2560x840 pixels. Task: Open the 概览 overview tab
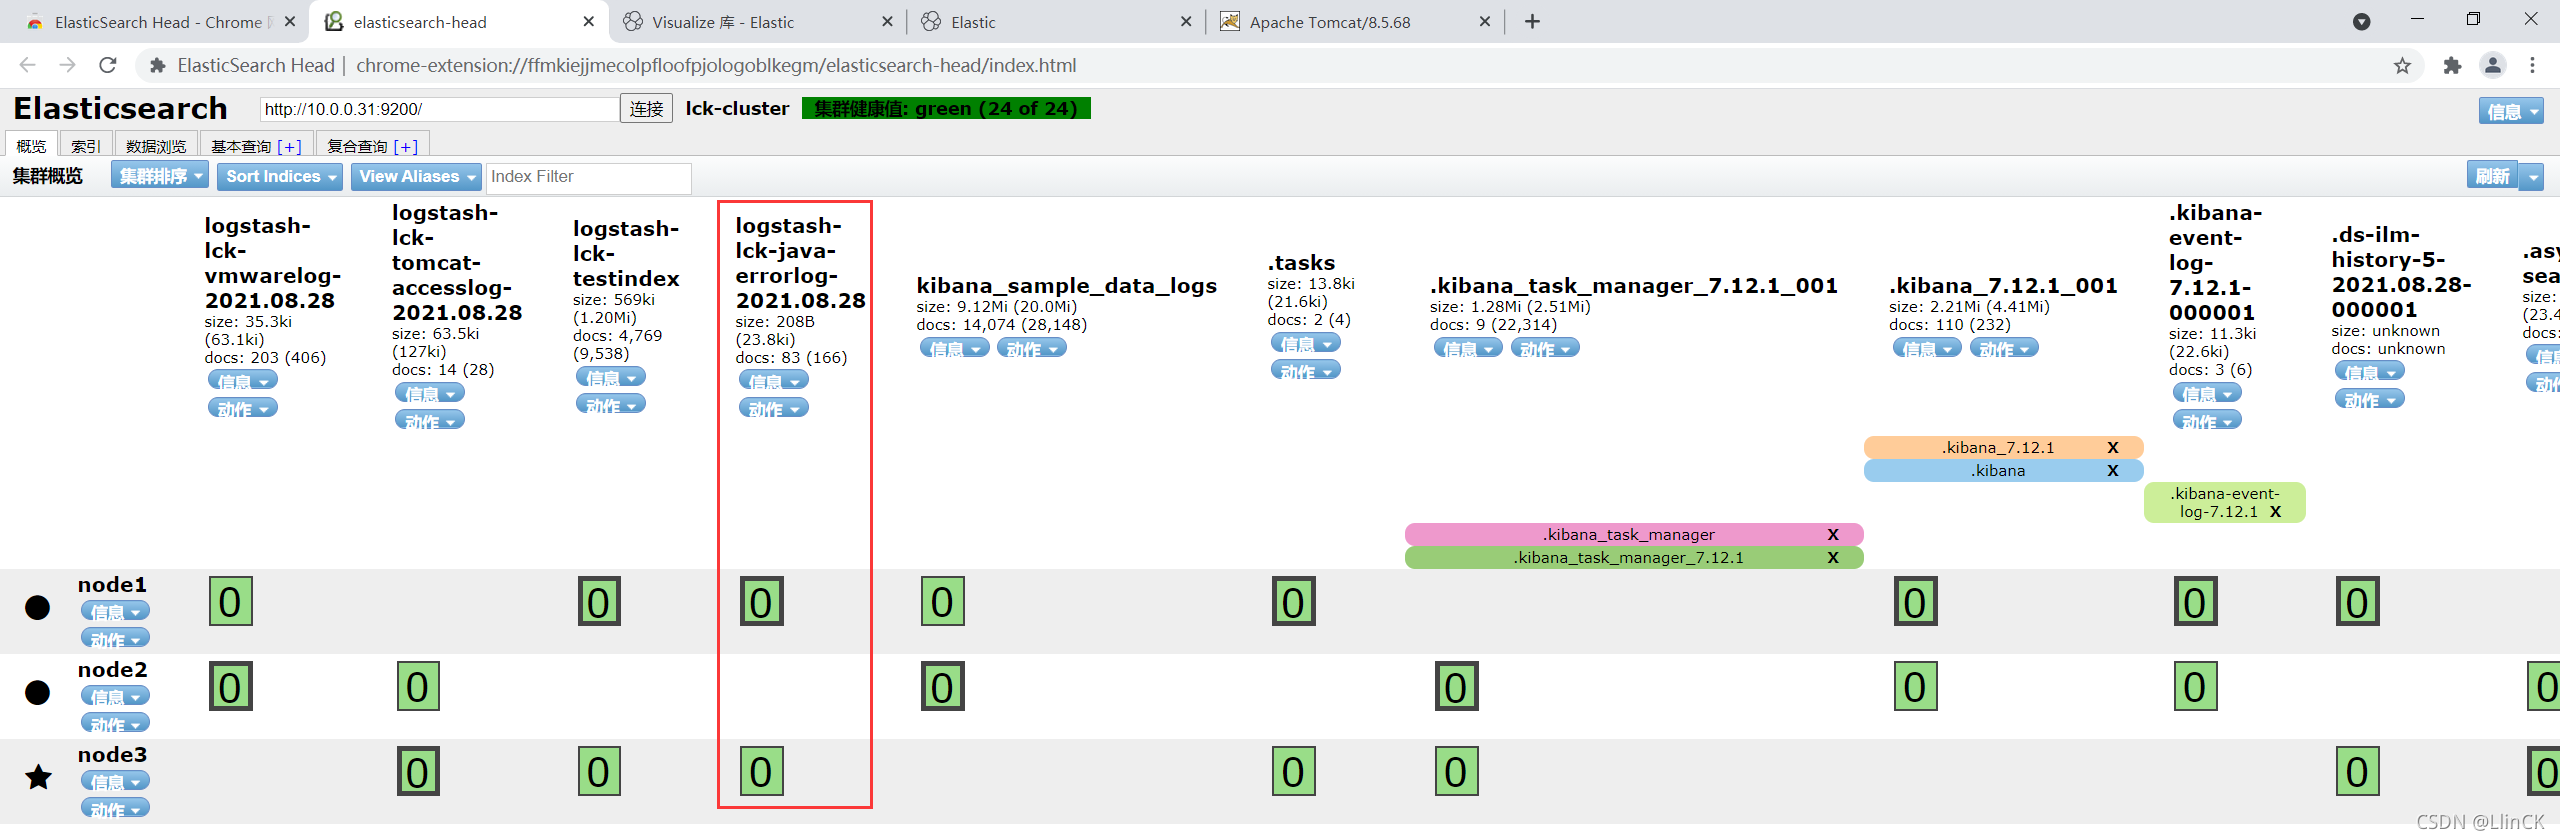[x=31, y=145]
